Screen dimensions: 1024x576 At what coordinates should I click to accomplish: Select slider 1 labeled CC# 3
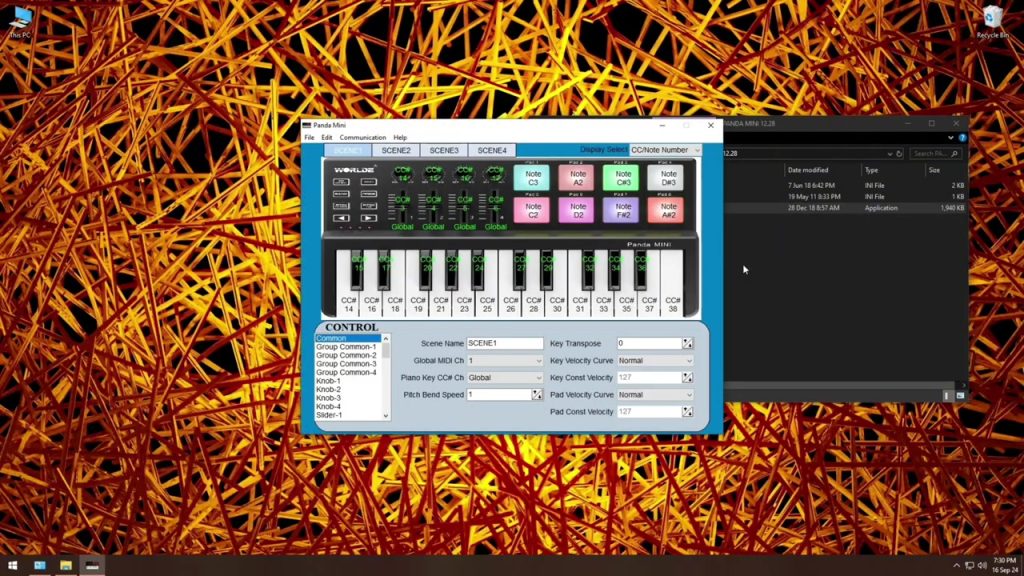(402, 207)
